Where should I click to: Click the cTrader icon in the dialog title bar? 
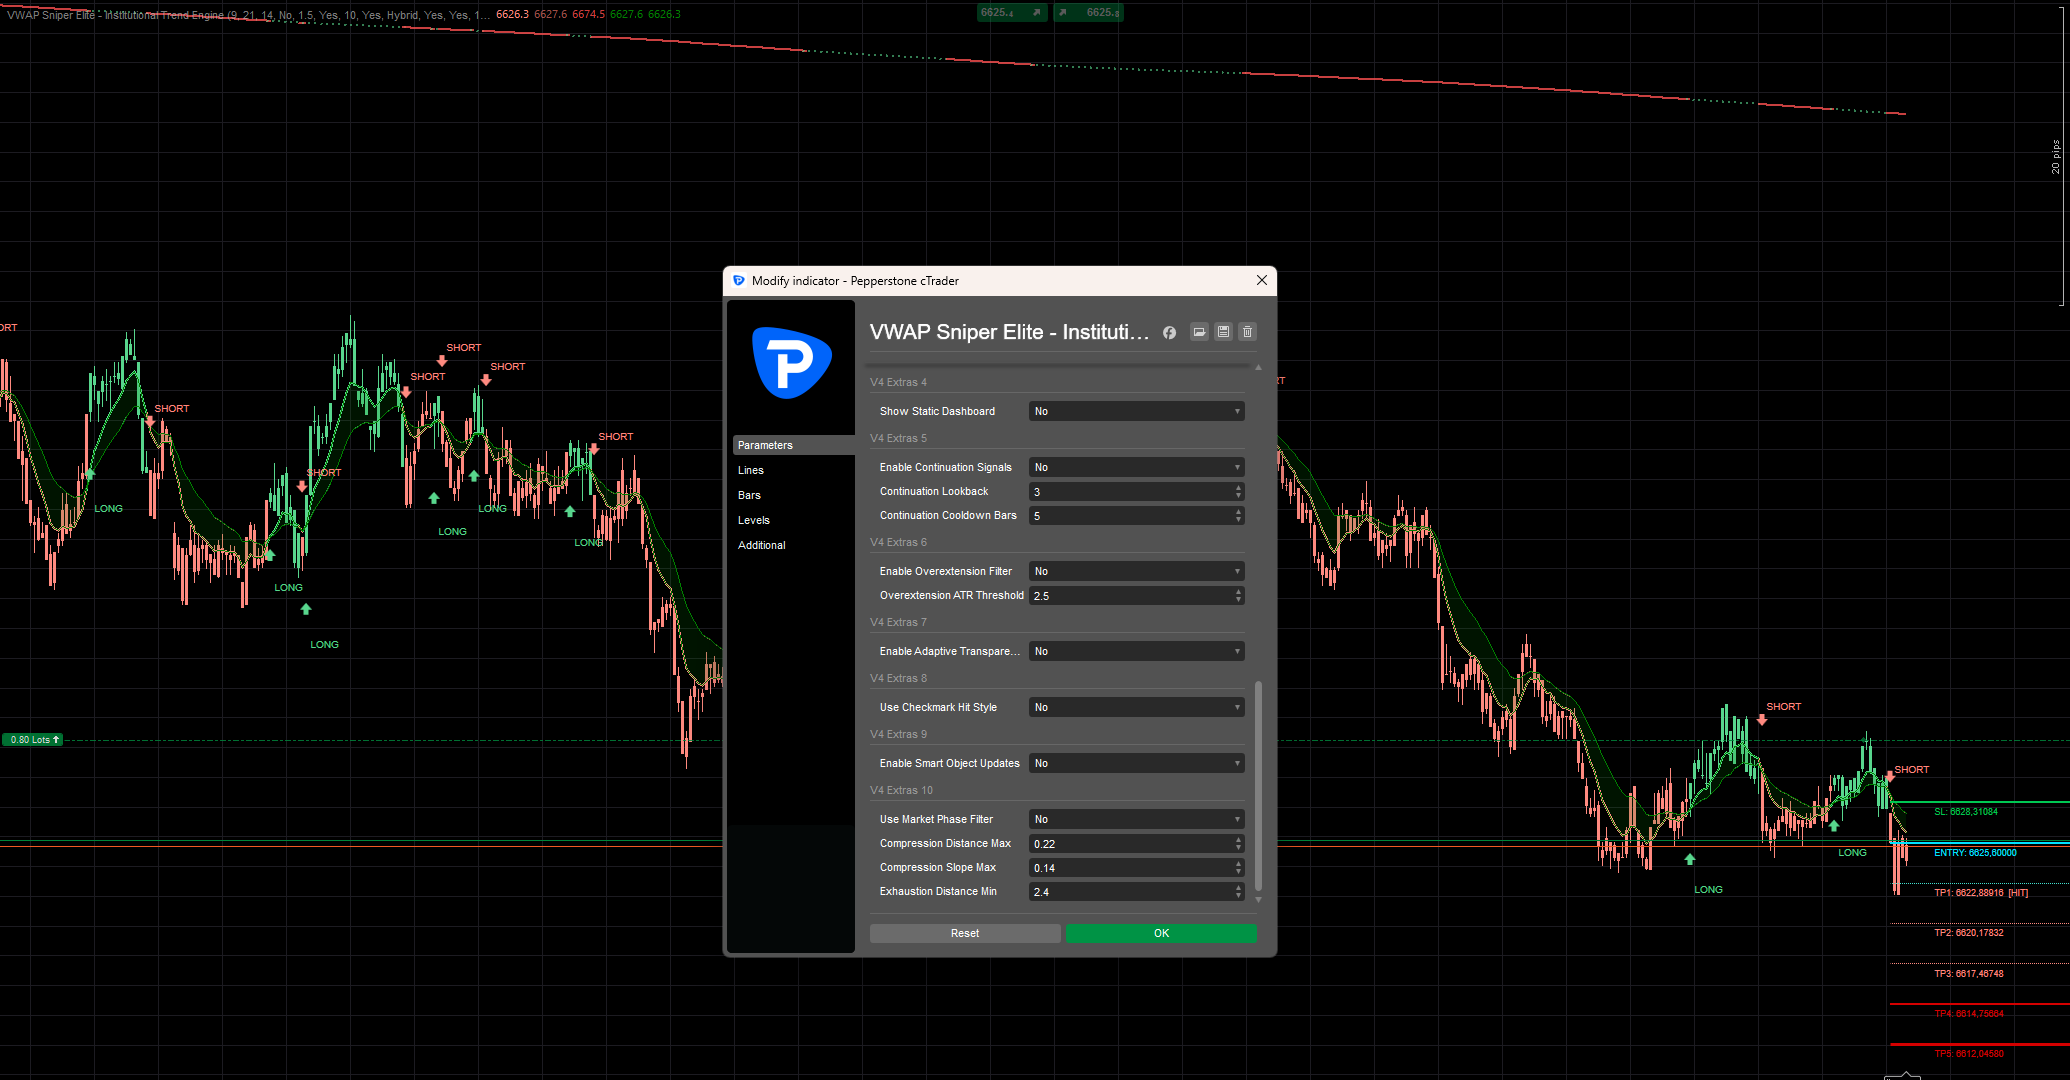tap(739, 281)
